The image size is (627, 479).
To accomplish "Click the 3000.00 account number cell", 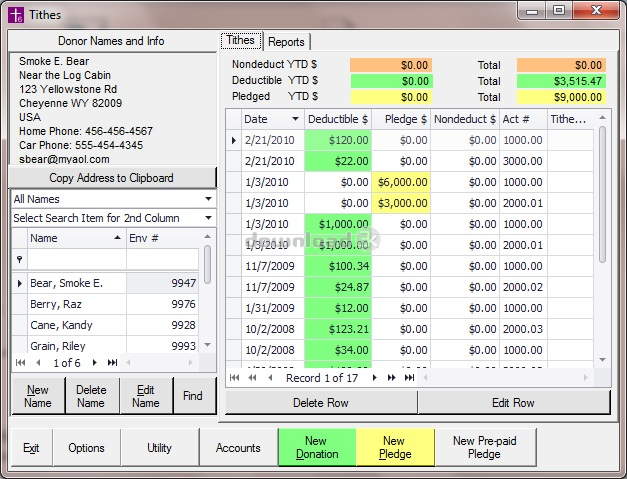I will pyautogui.click(x=523, y=161).
